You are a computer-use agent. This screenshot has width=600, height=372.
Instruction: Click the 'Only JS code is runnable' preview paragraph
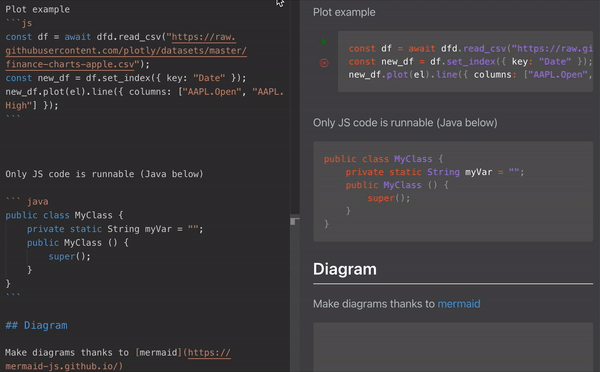pyautogui.click(x=405, y=123)
